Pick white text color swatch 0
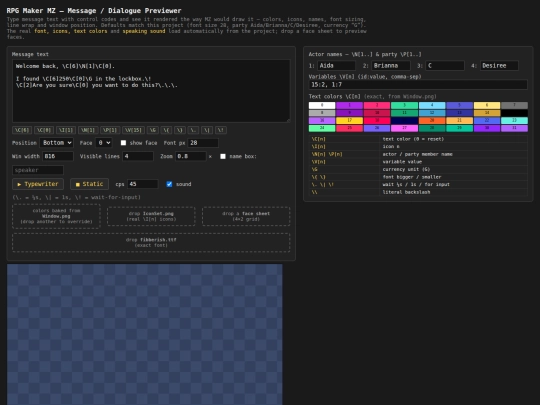This screenshot has width=540, height=405. pyautogui.click(x=322, y=105)
